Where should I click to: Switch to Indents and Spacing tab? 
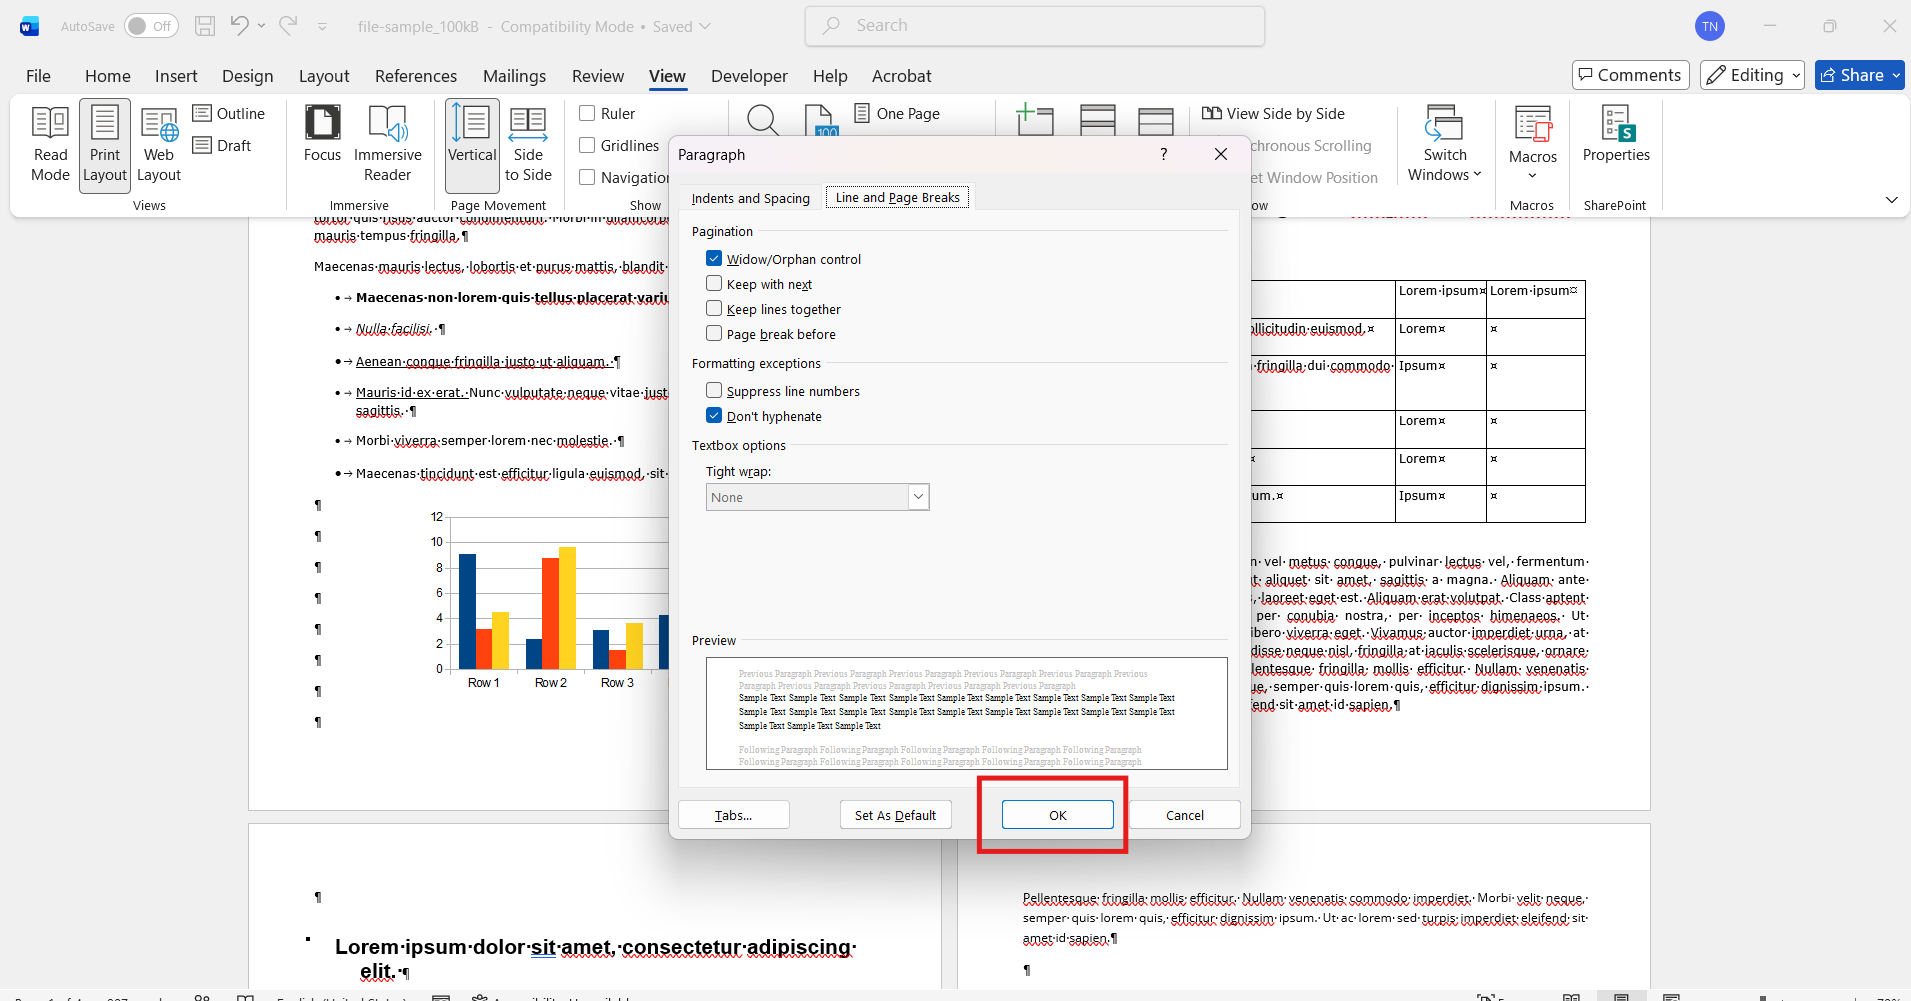pyautogui.click(x=751, y=198)
